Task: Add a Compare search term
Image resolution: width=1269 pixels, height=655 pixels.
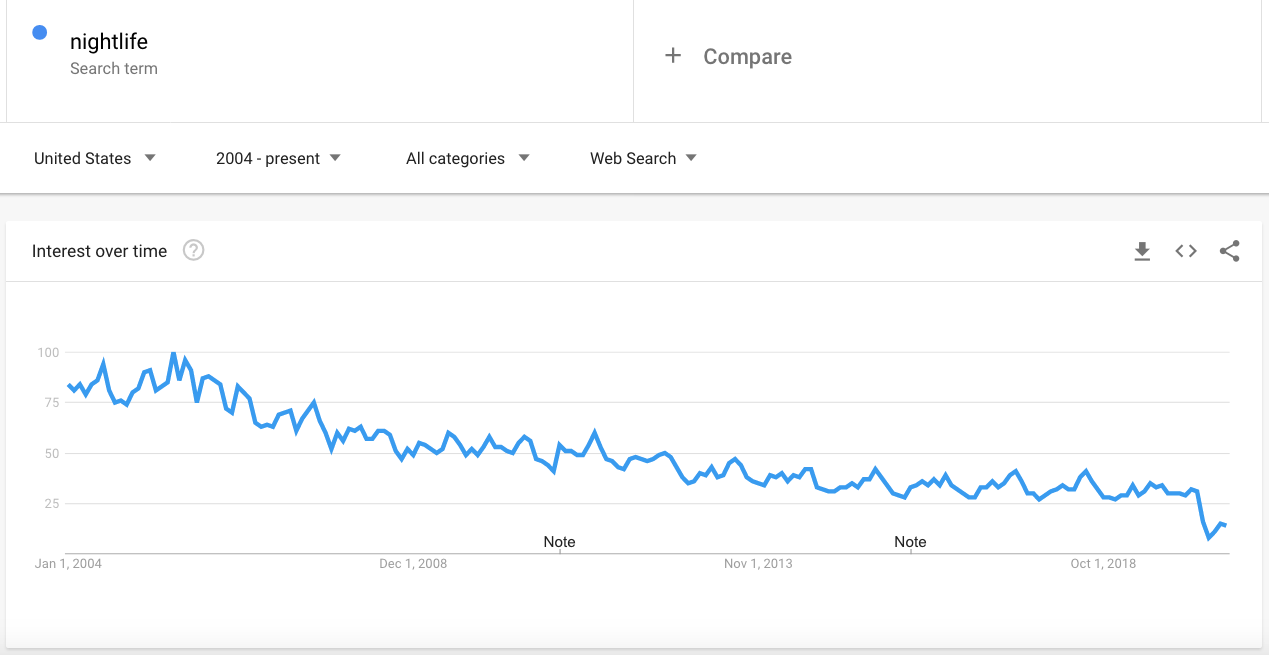Action: click(x=747, y=57)
